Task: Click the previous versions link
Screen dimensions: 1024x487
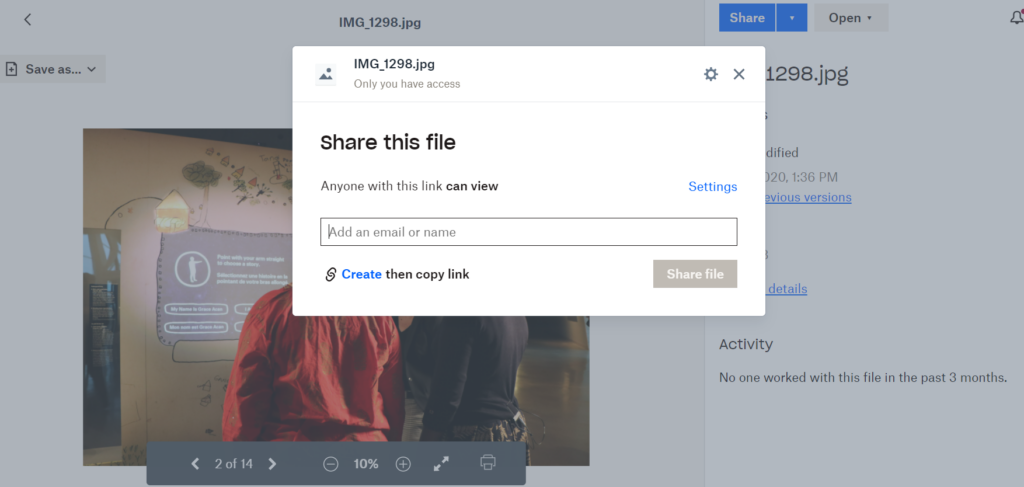Action: 808,197
